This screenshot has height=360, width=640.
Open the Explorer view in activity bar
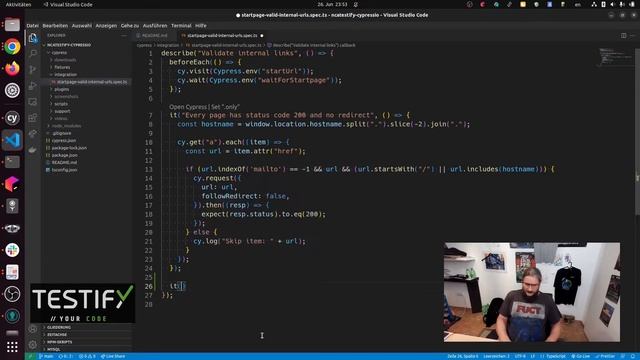[x=33, y=38]
